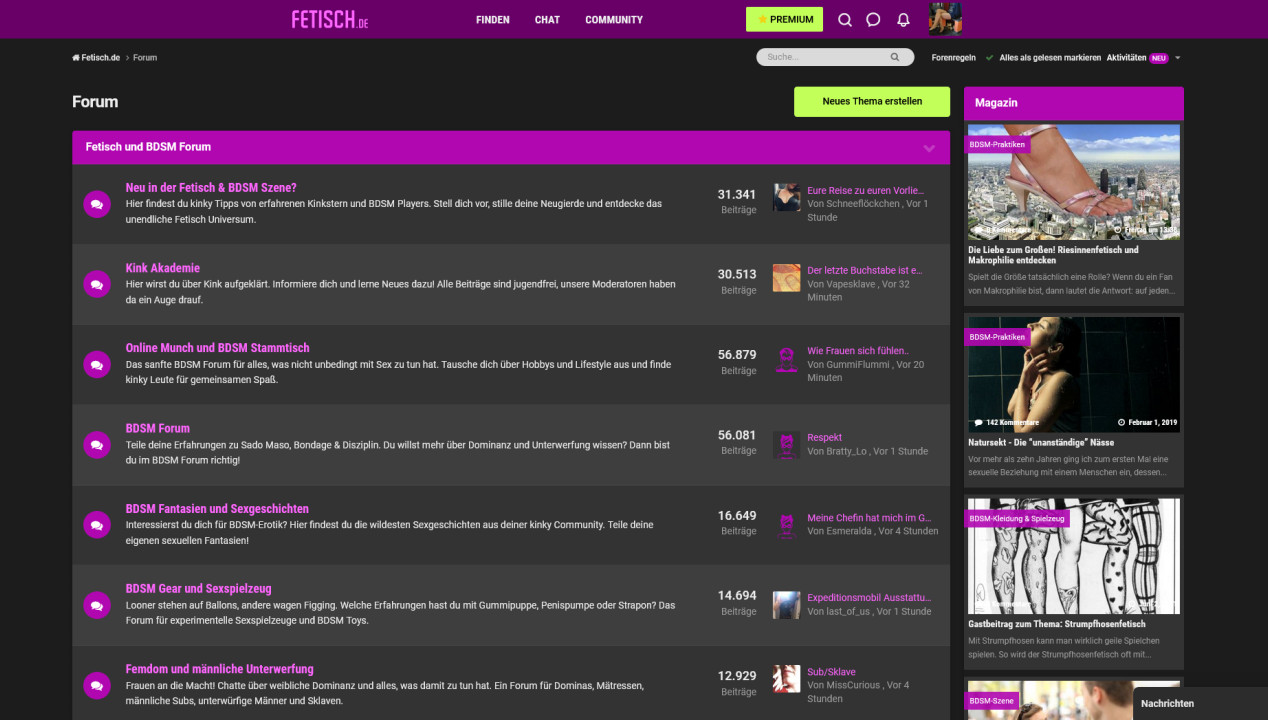Open notifications via the bell icon
This screenshot has height=720, width=1268.
pyautogui.click(x=903, y=19)
